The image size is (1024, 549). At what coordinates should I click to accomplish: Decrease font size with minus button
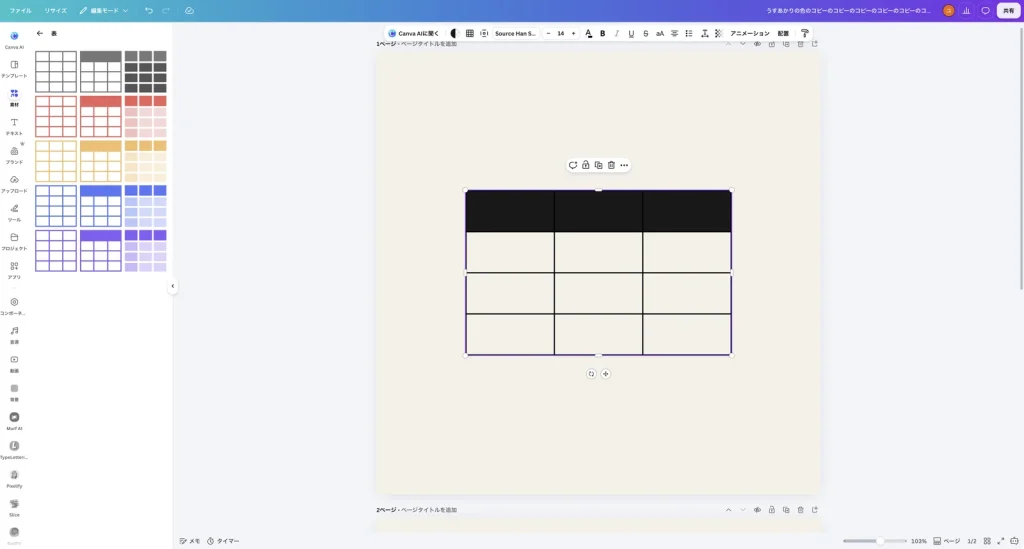click(548, 33)
